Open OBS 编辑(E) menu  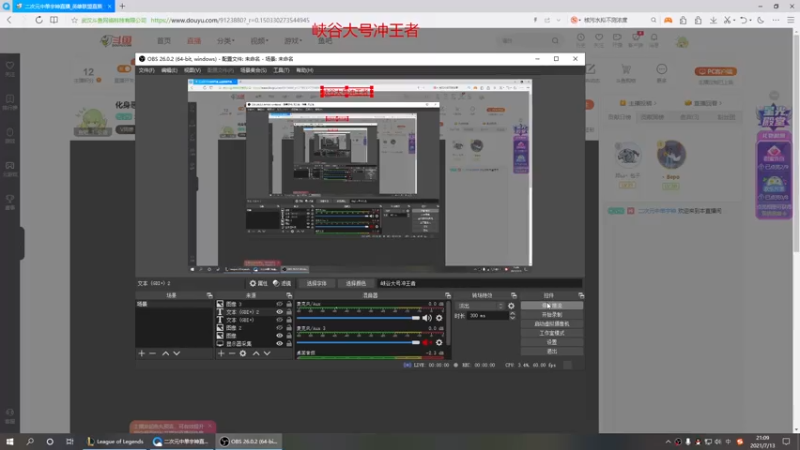pos(169,70)
